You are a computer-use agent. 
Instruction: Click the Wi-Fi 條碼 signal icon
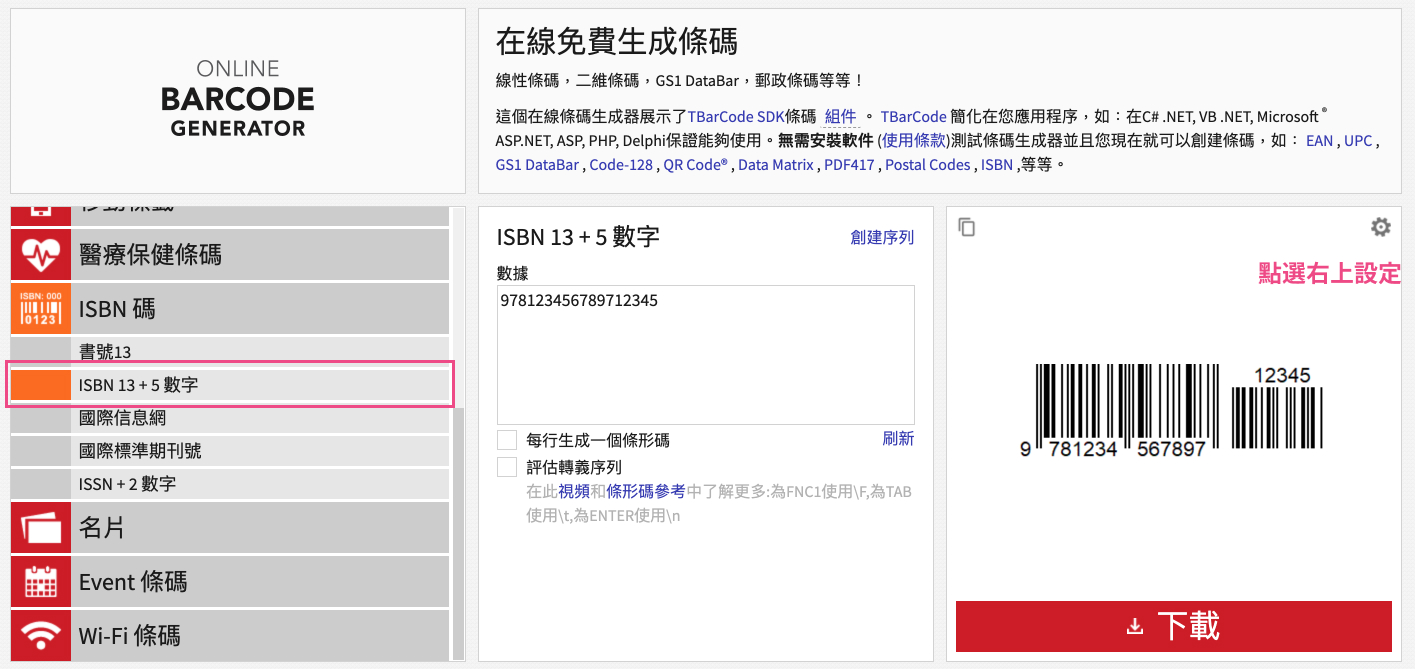41,635
